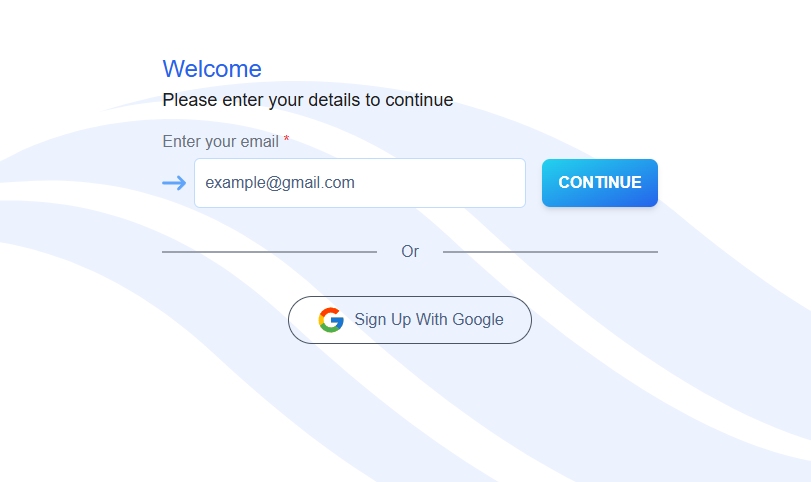The height and width of the screenshot is (482, 811).
Task: Click the word "continue" in the subtitle
Action: [419, 100]
